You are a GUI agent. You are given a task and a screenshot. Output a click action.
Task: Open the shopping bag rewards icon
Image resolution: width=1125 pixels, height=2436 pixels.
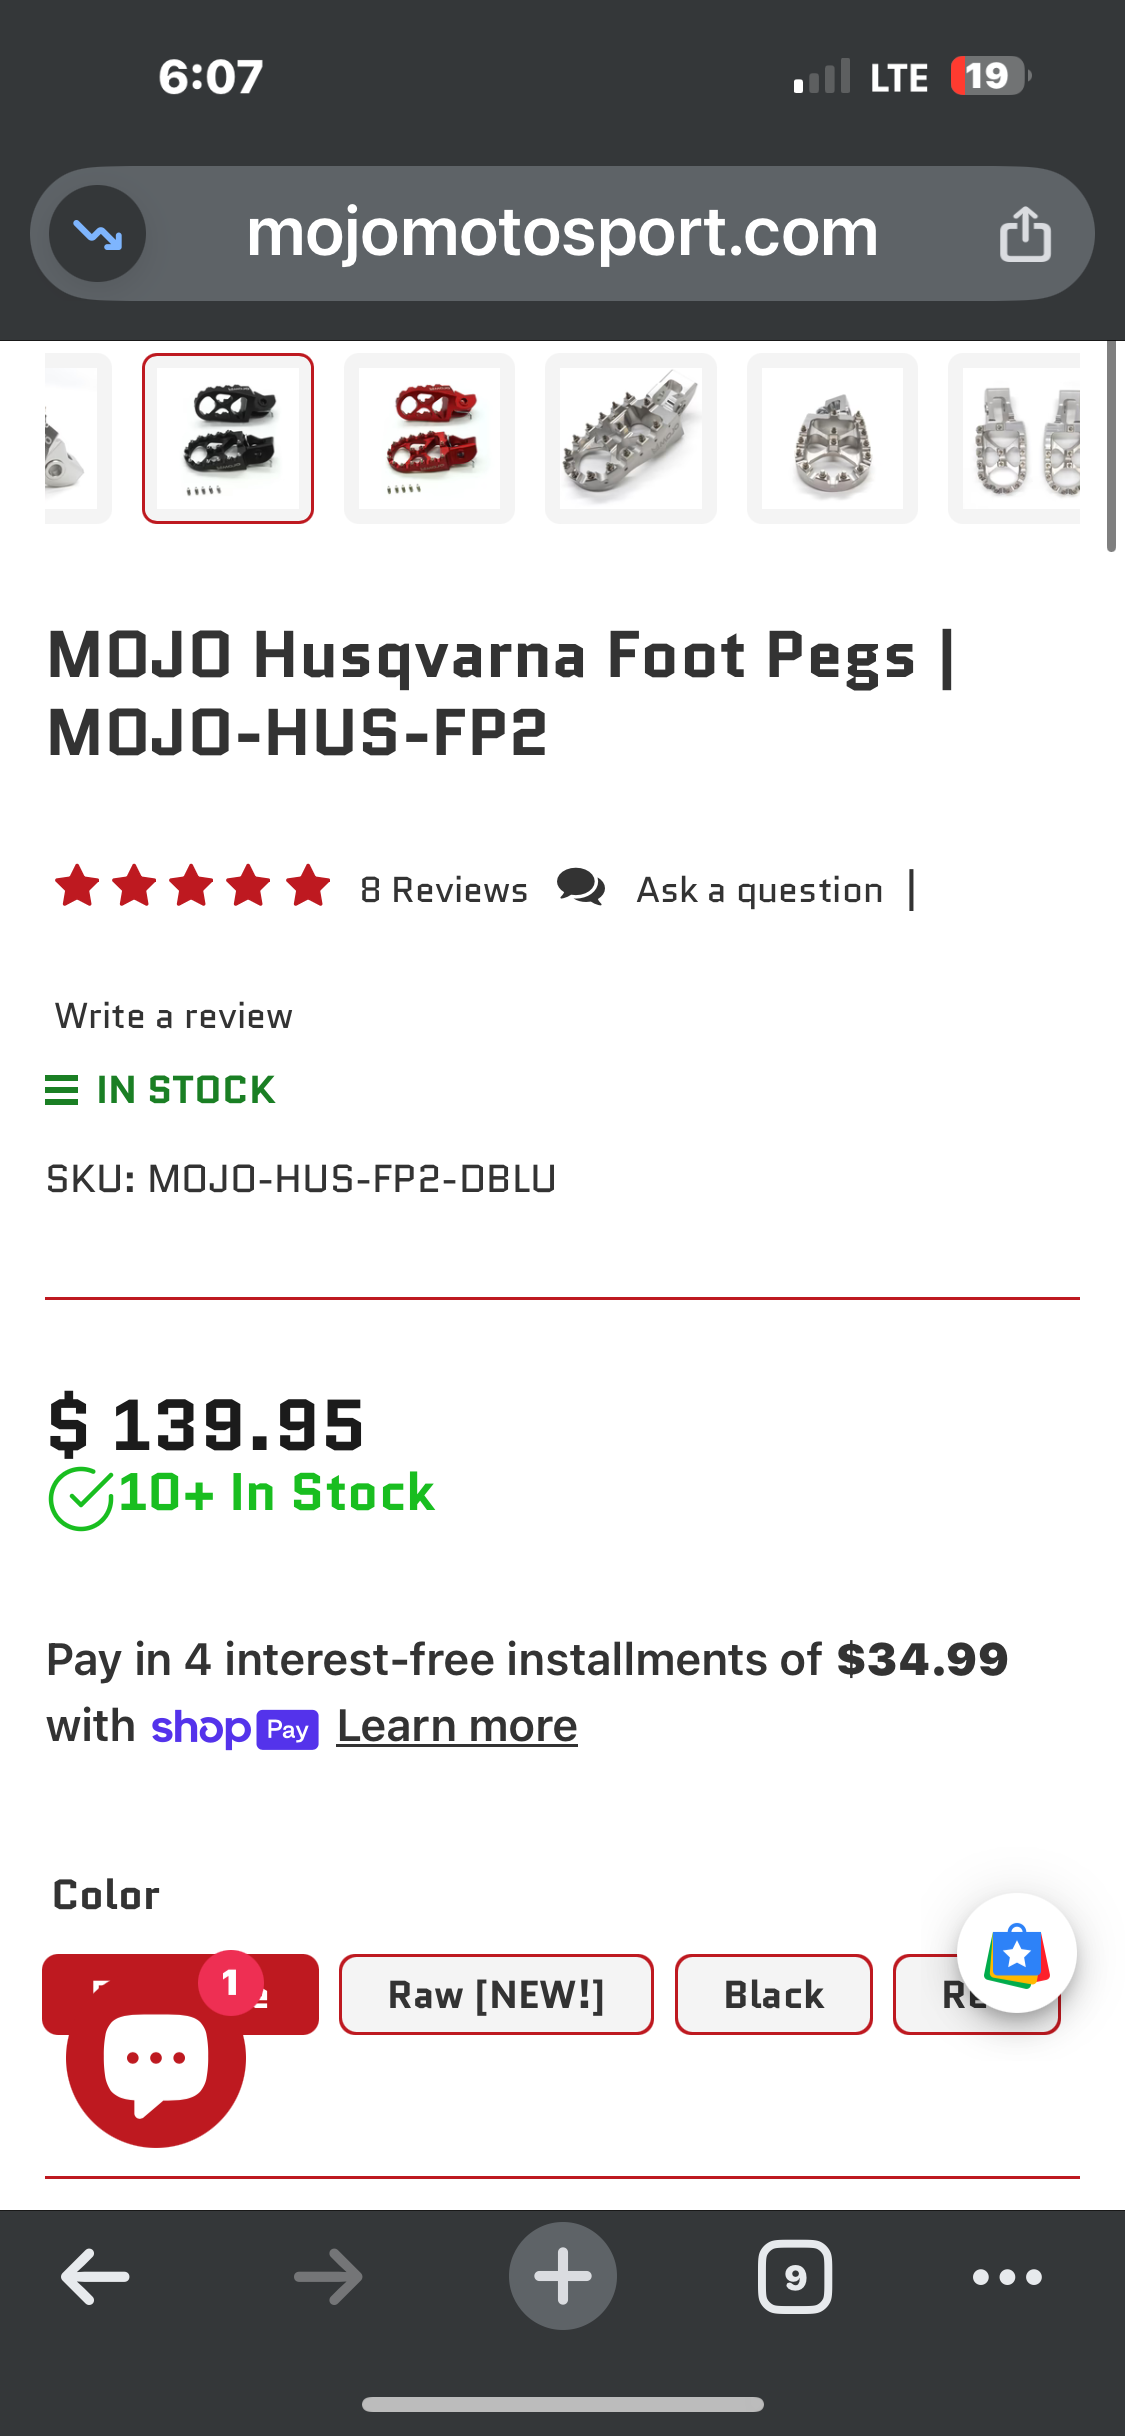coord(1016,1953)
